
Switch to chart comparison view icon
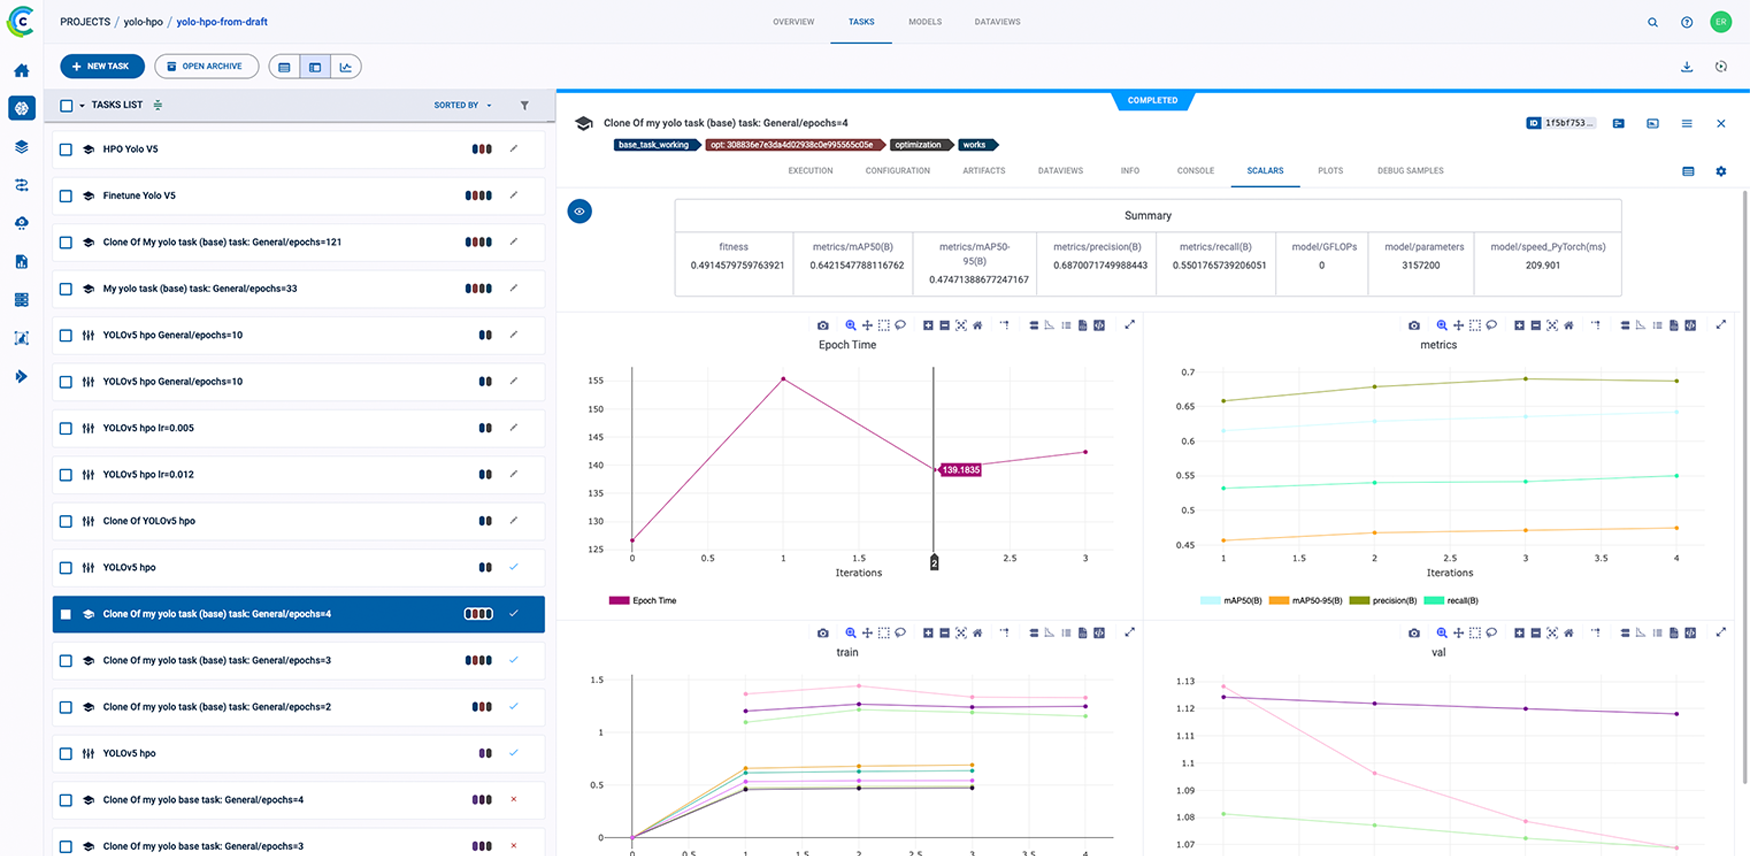345,67
